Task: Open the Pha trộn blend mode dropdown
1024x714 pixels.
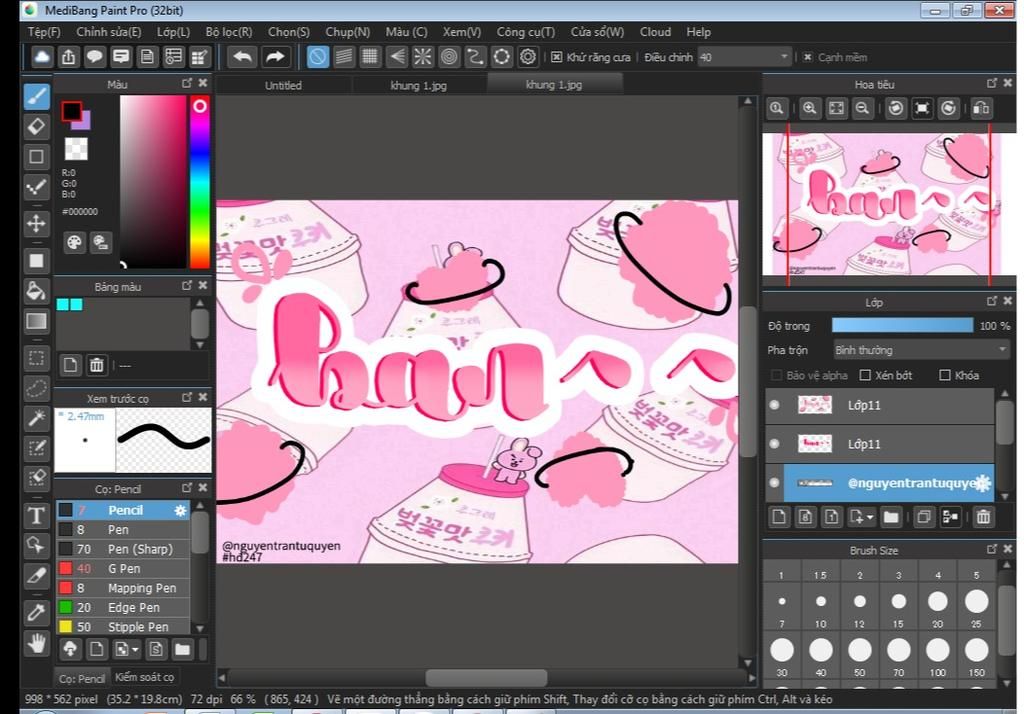Action: (921, 350)
